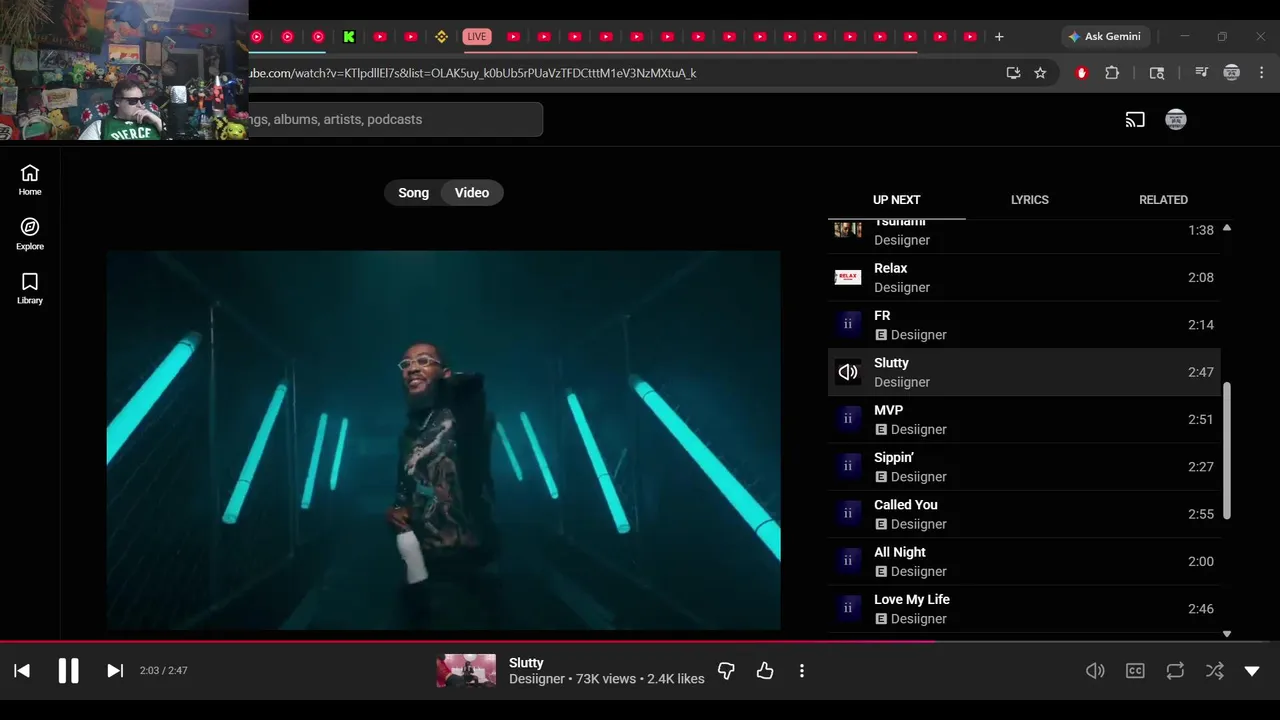Switch to Song mode
The height and width of the screenshot is (720, 1280).
(413, 193)
